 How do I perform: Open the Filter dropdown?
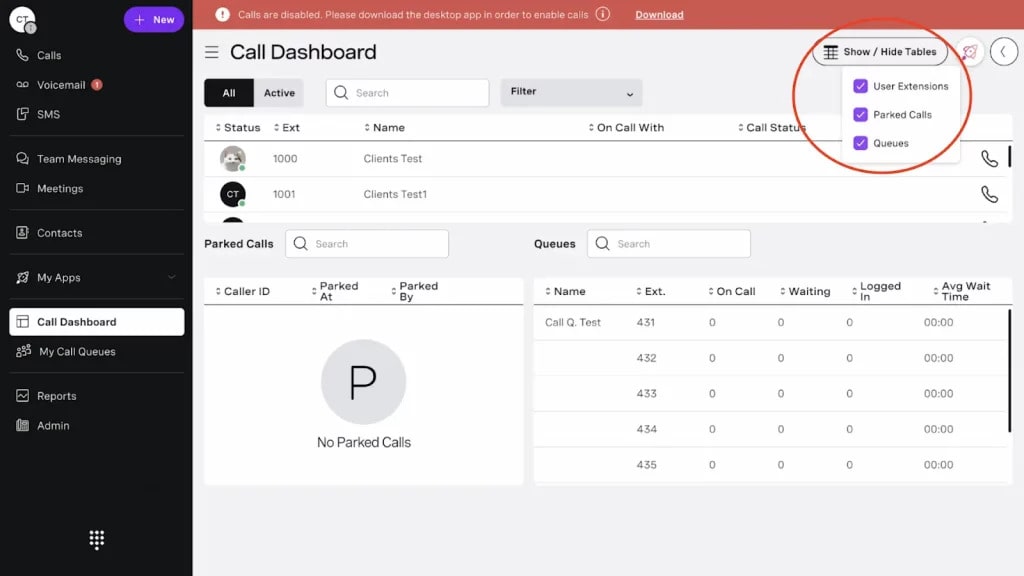571,92
